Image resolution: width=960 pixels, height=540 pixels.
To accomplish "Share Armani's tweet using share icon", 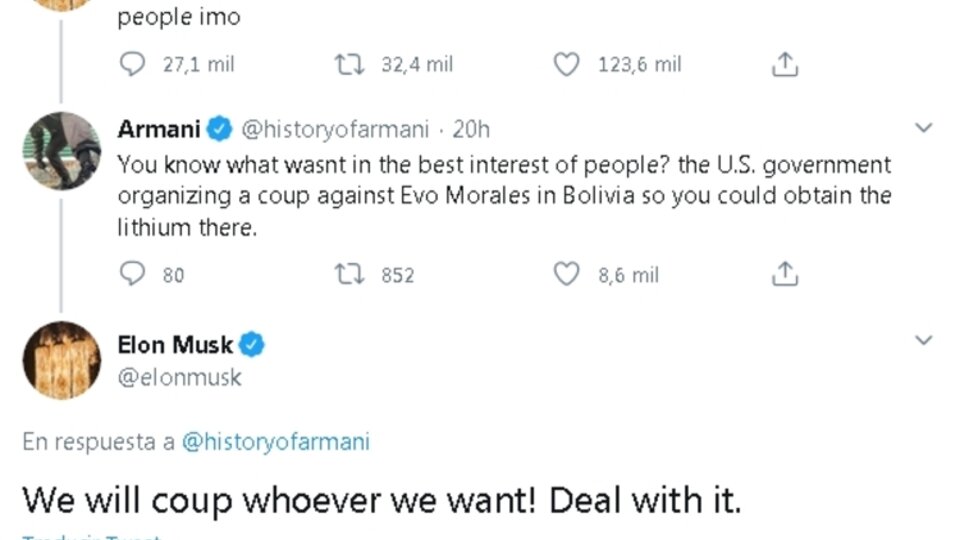I will tap(786, 274).
